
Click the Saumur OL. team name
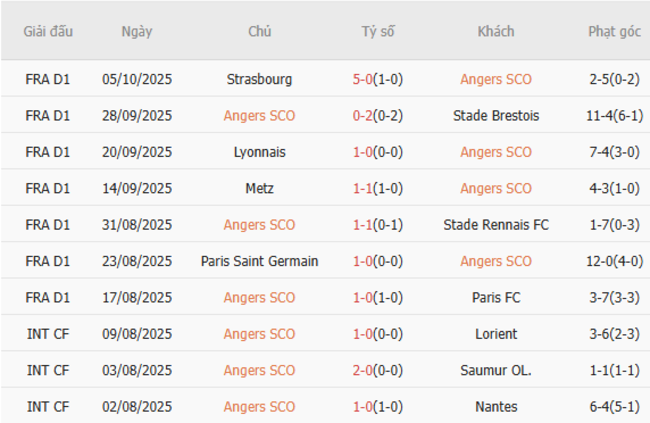tap(496, 370)
